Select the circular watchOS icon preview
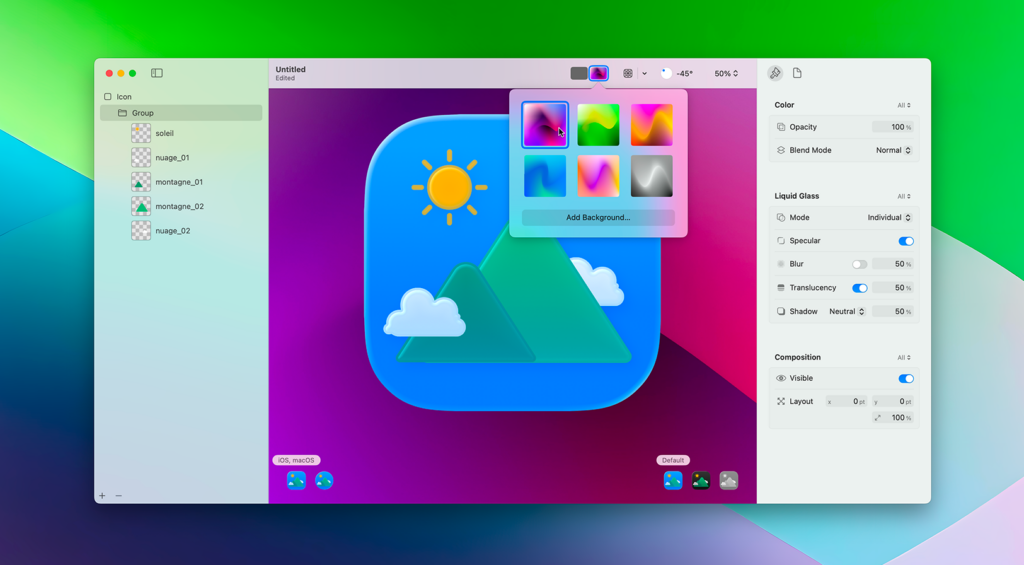Image resolution: width=1024 pixels, height=565 pixels. 324,481
